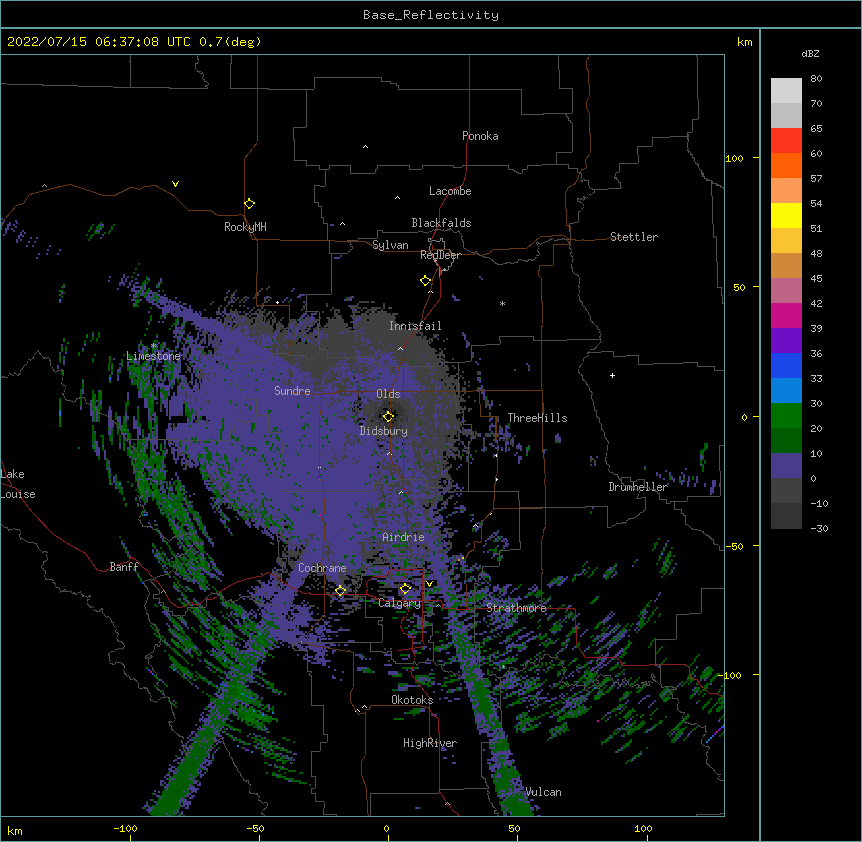Click the -100 label on the bottom axis
862x842 pixels.
tap(125, 828)
